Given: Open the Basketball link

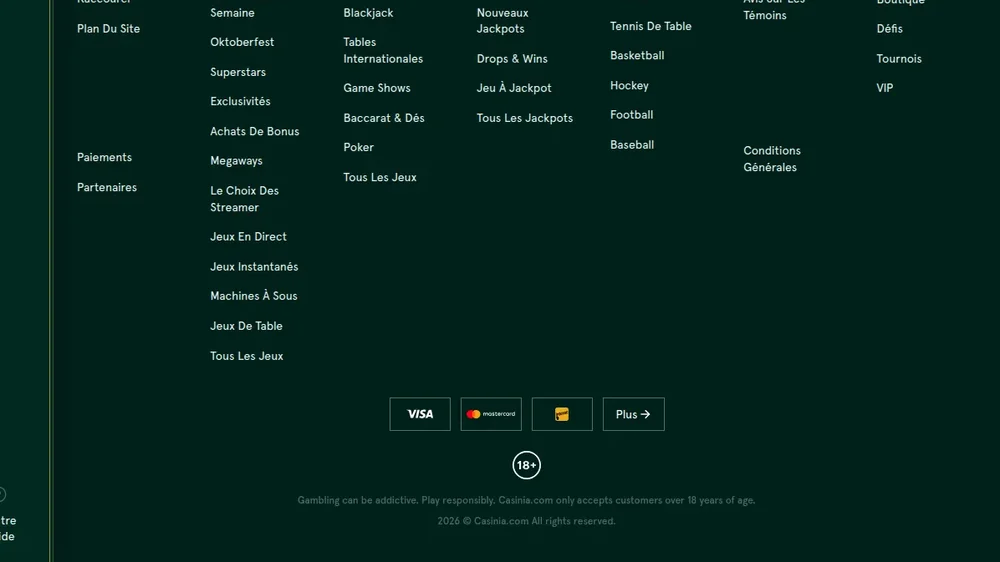Looking at the screenshot, I should (637, 55).
